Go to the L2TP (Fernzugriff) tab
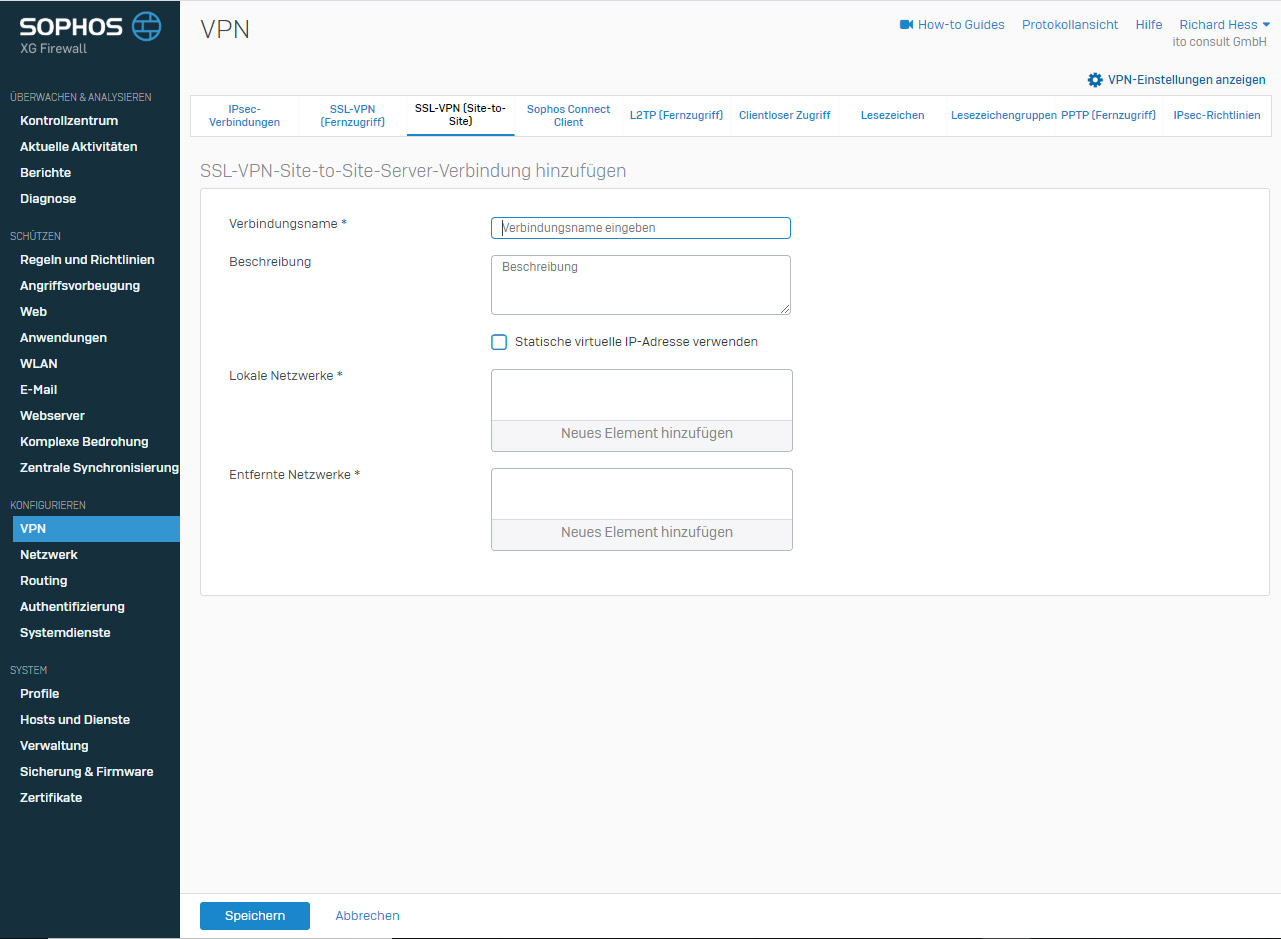The image size is (1281, 939). [676, 116]
